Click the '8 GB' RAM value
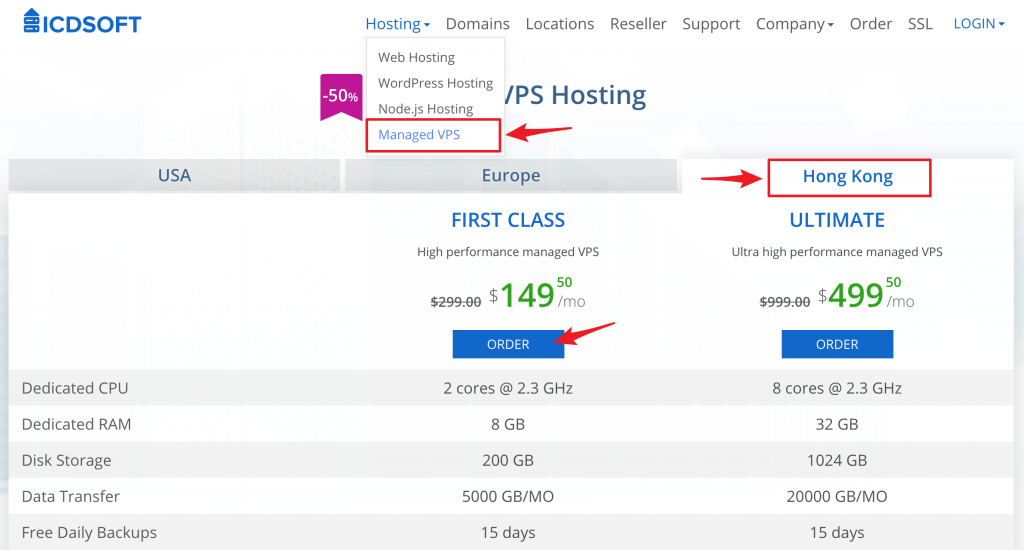 (508, 425)
